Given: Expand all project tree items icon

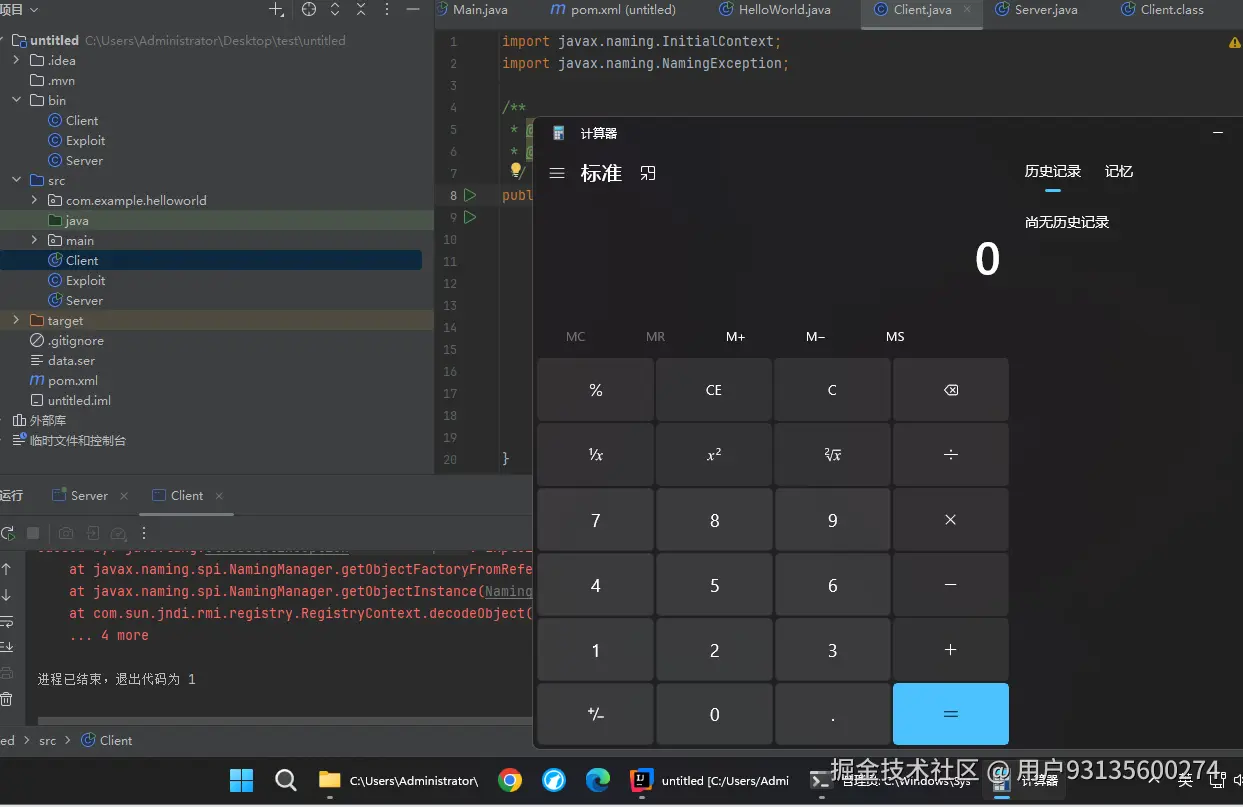Looking at the screenshot, I should point(335,9).
